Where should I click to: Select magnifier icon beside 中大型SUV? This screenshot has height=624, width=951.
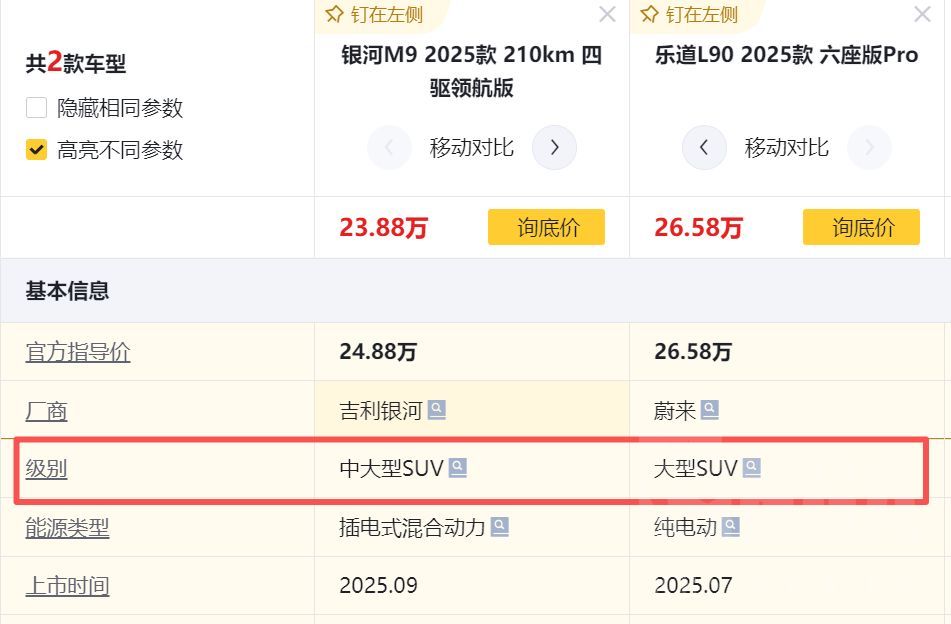pyautogui.click(x=457, y=467)
